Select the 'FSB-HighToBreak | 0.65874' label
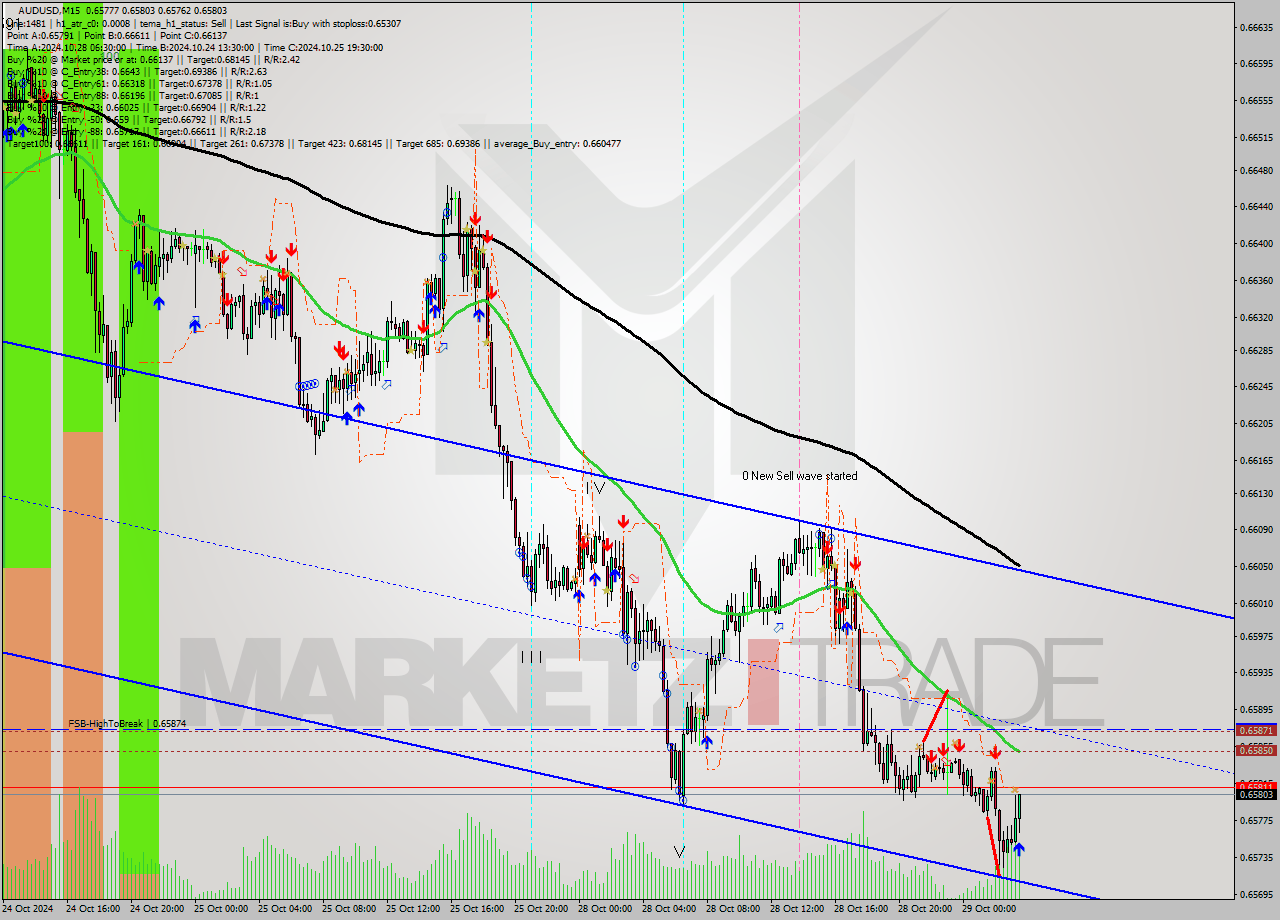Screen dimensions: 1280x920 tap(127, 723)
